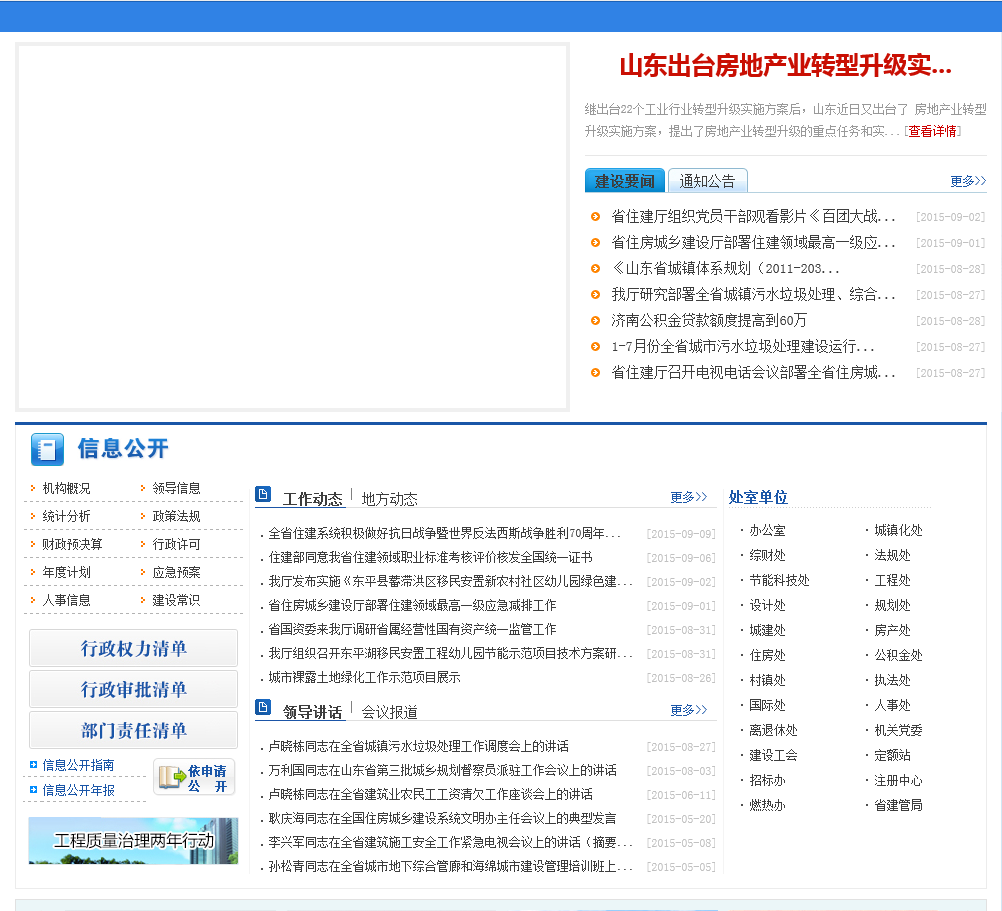
Task: Click the empty slideshow image area
Action: 293,227
